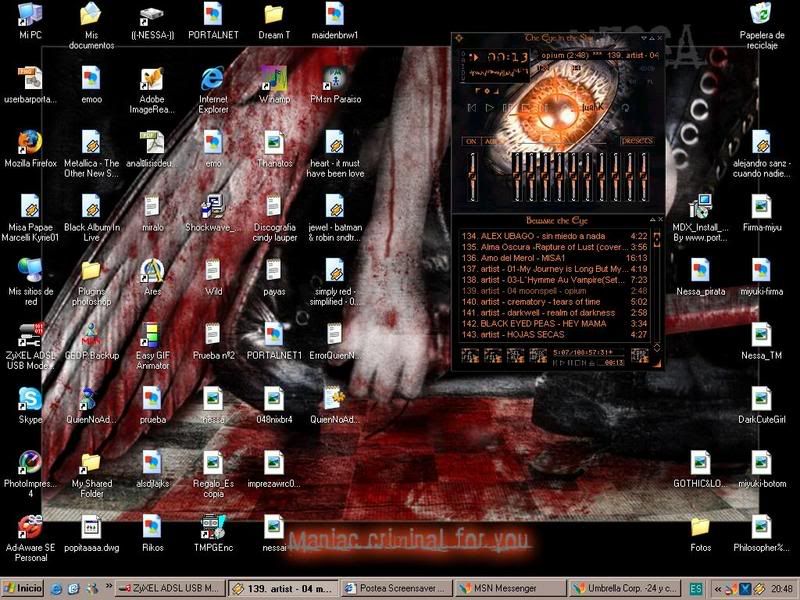Expand Quick Launch overflow chevron

(x=108, y=585)
